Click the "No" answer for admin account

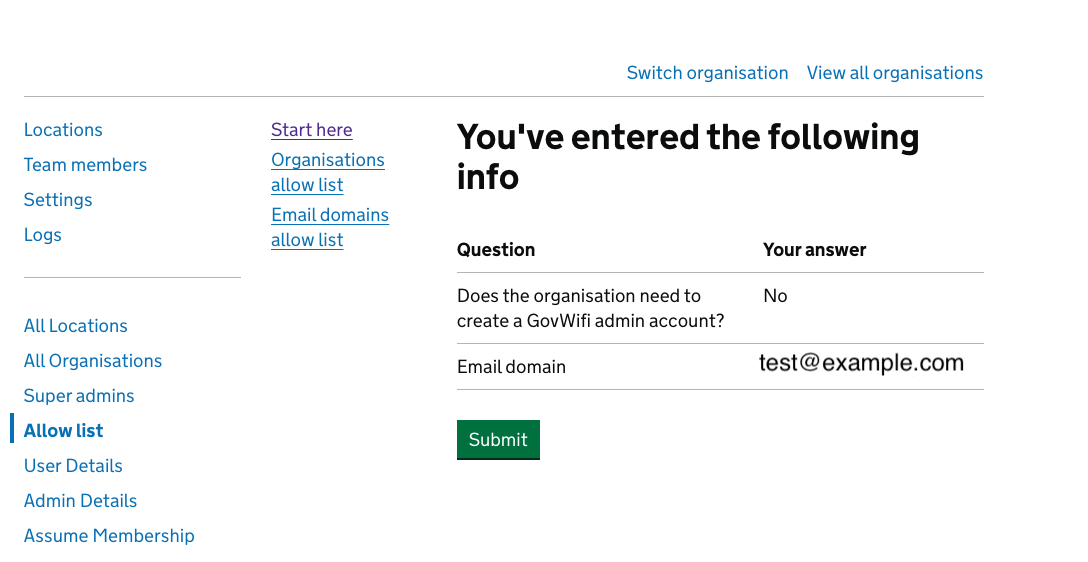(775, 296)
